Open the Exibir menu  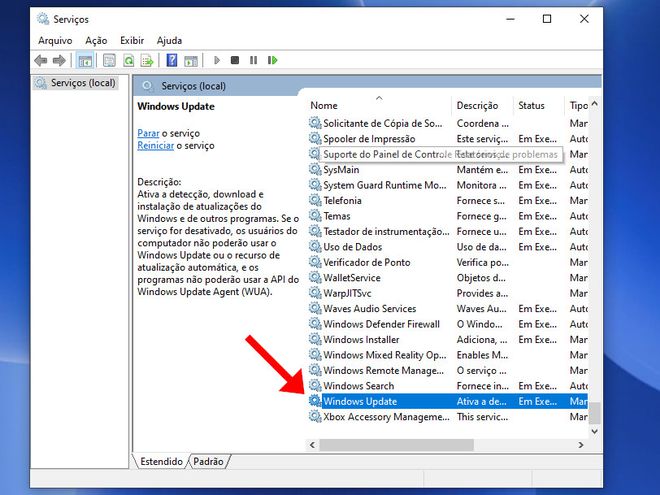click(x=132, y=40)
